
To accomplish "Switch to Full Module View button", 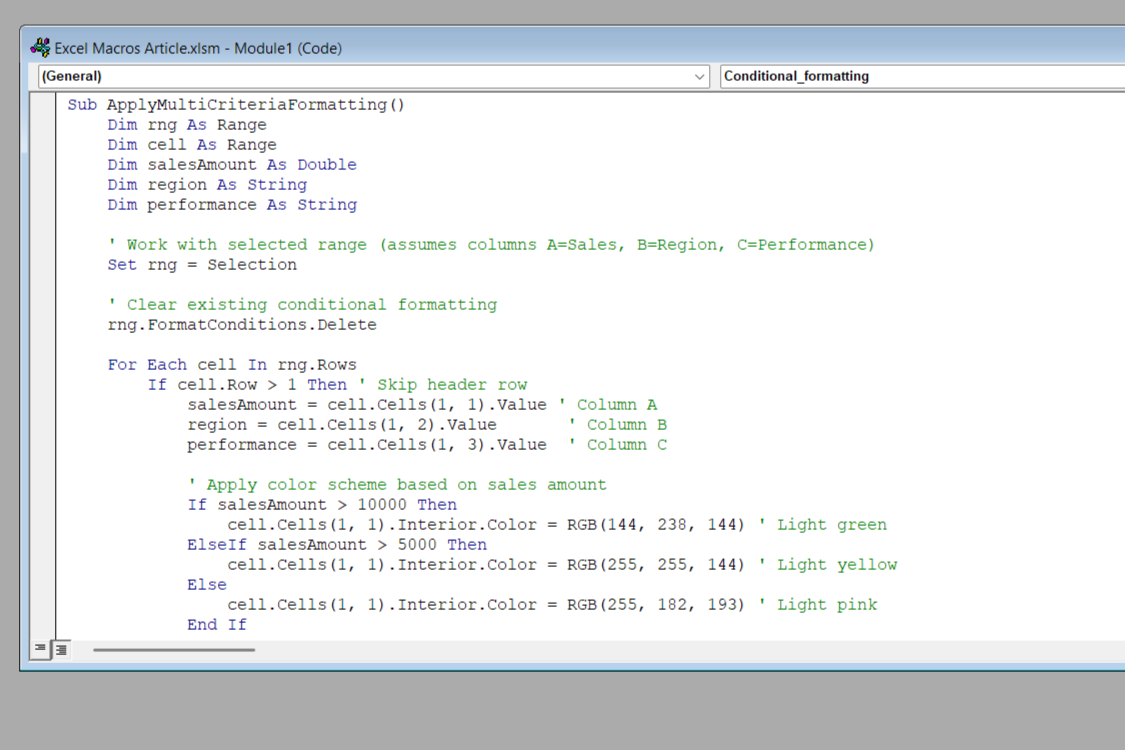I will pyautogui.click(x=62, y=649).
